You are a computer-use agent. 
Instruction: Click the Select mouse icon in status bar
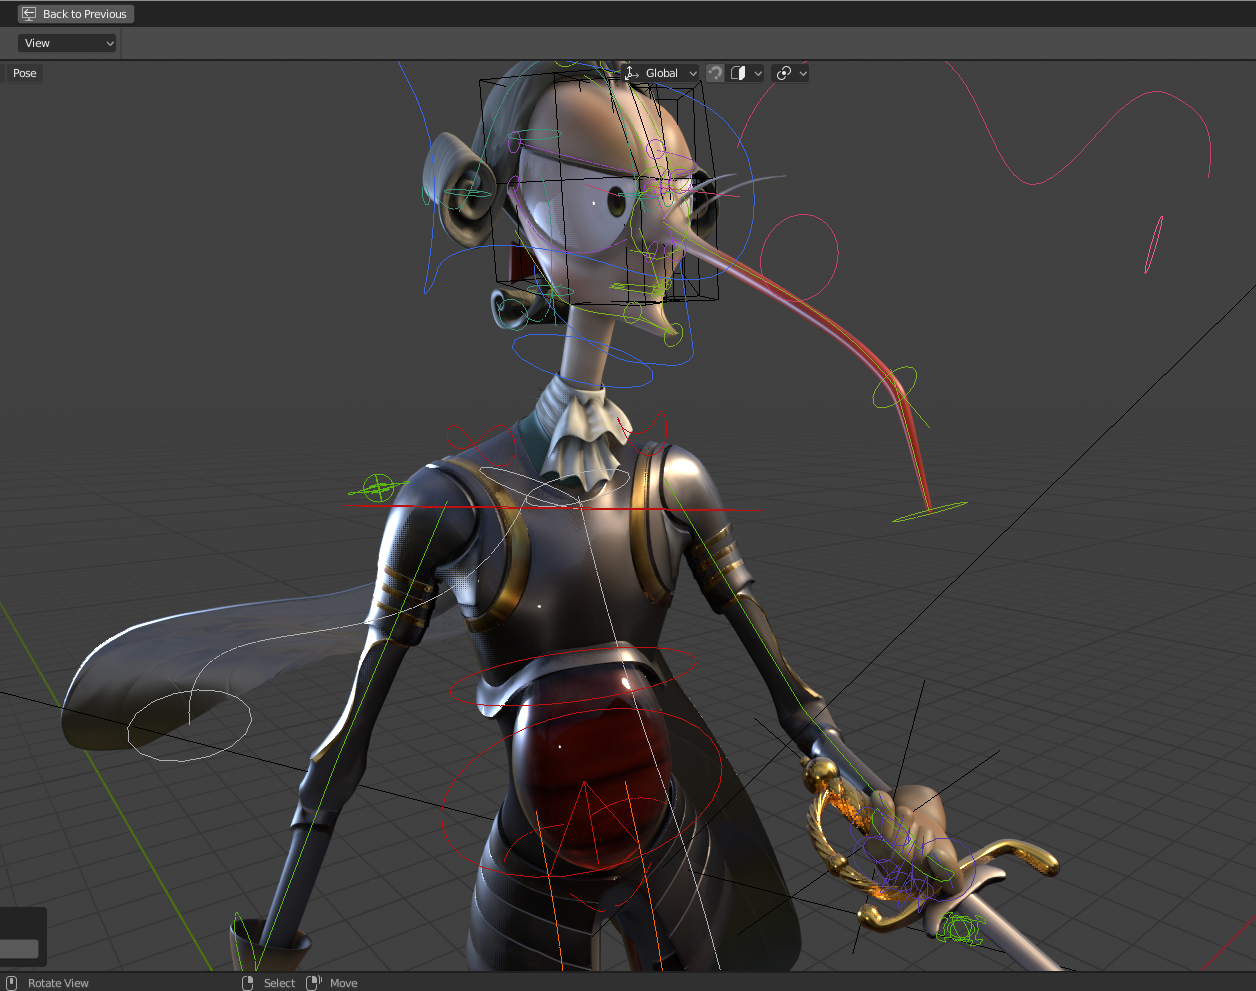pos(248,983)
